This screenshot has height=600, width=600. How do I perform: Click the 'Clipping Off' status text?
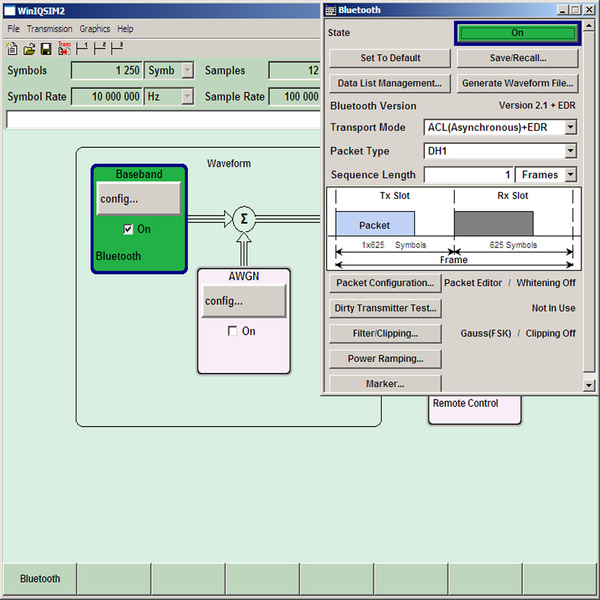tap(550, 333)
